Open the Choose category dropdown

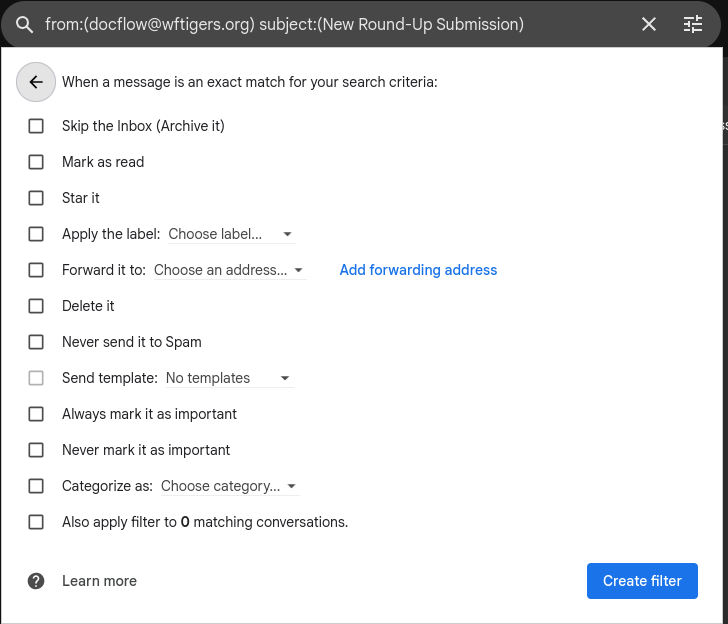[x=229, y=486]
